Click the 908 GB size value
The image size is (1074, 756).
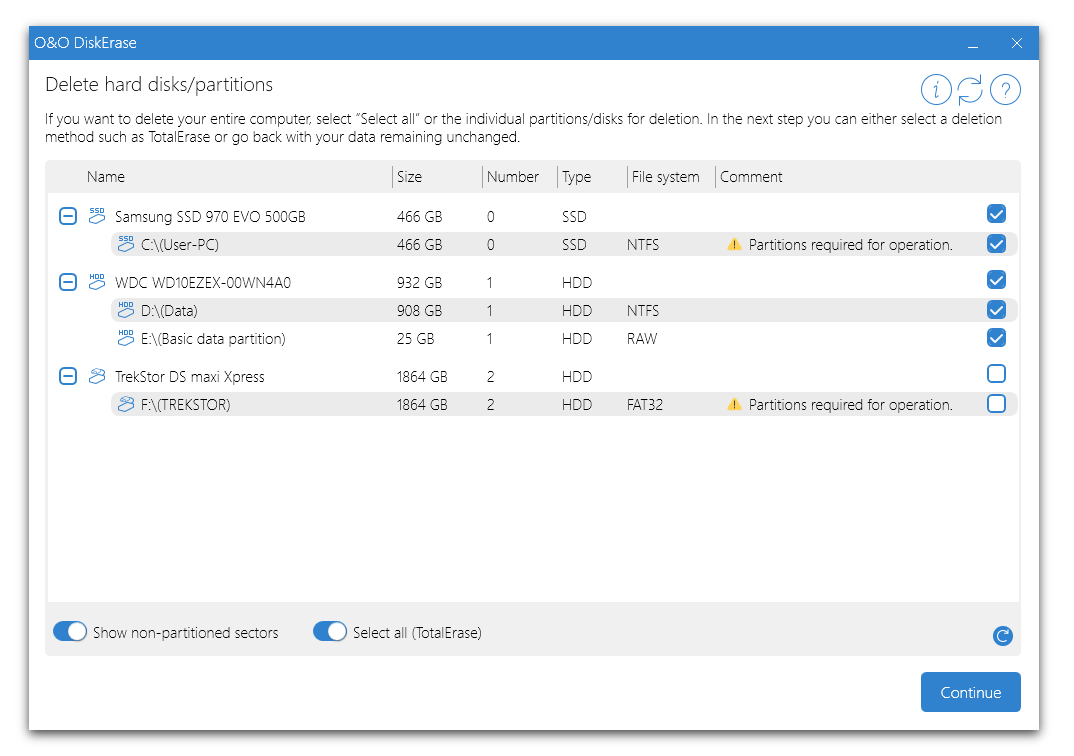click(x=419, y=311)
